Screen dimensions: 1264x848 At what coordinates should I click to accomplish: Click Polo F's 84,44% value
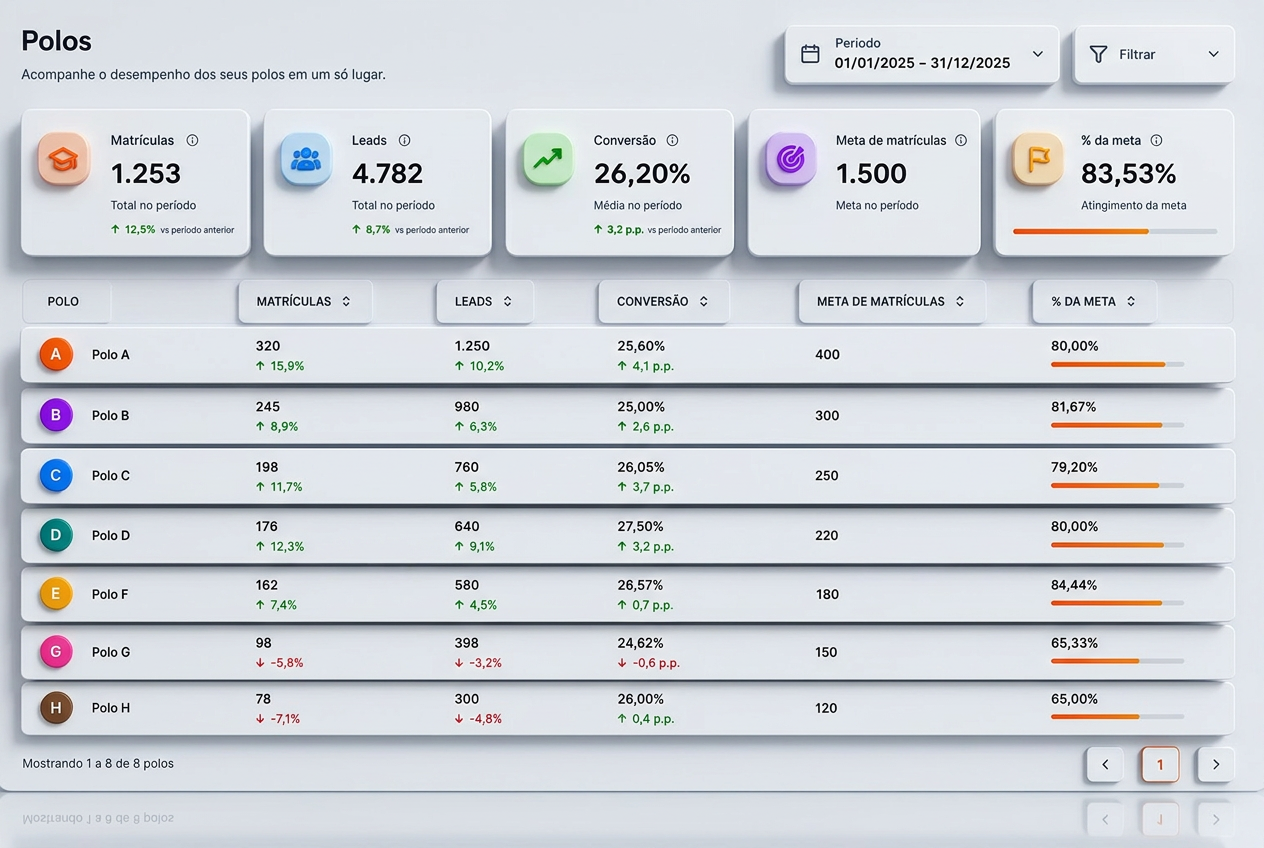(1074, 585)
